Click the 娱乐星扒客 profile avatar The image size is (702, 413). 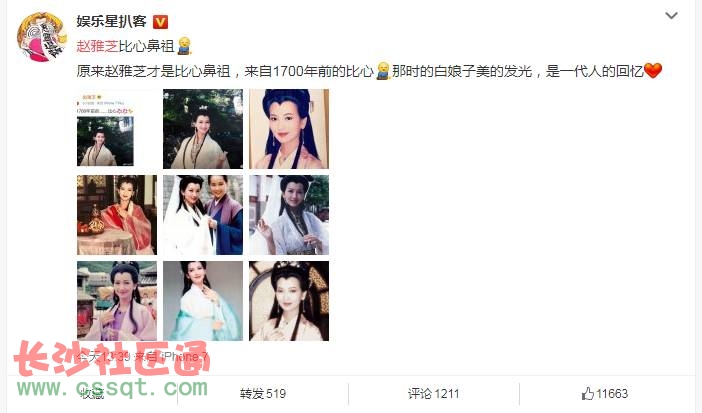coord(41,37)
